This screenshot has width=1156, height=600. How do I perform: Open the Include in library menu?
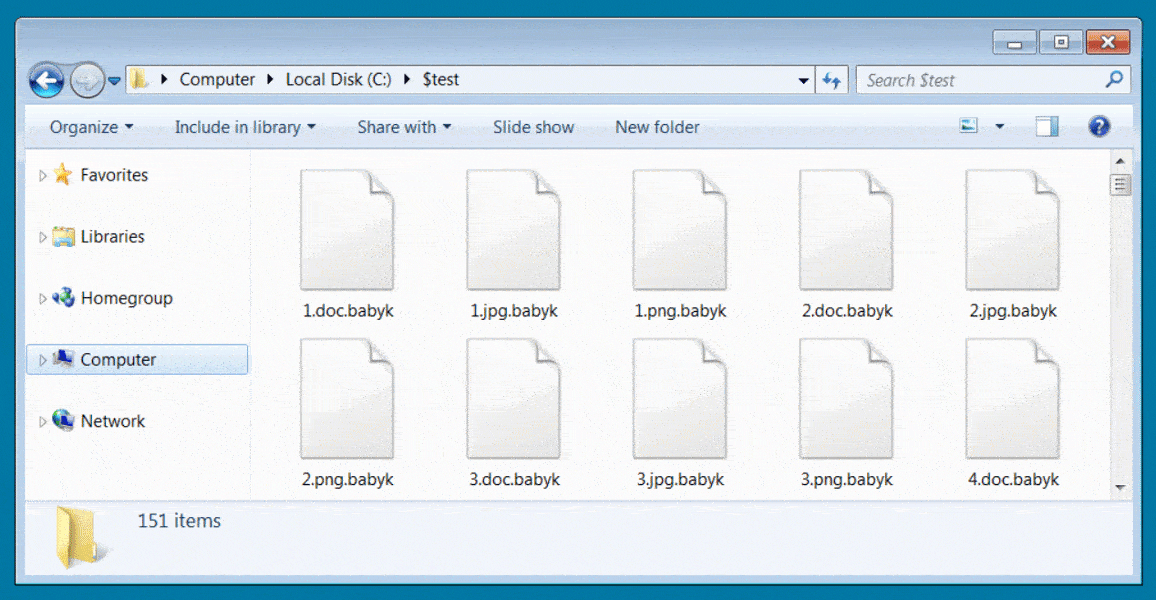click(245, 128)
